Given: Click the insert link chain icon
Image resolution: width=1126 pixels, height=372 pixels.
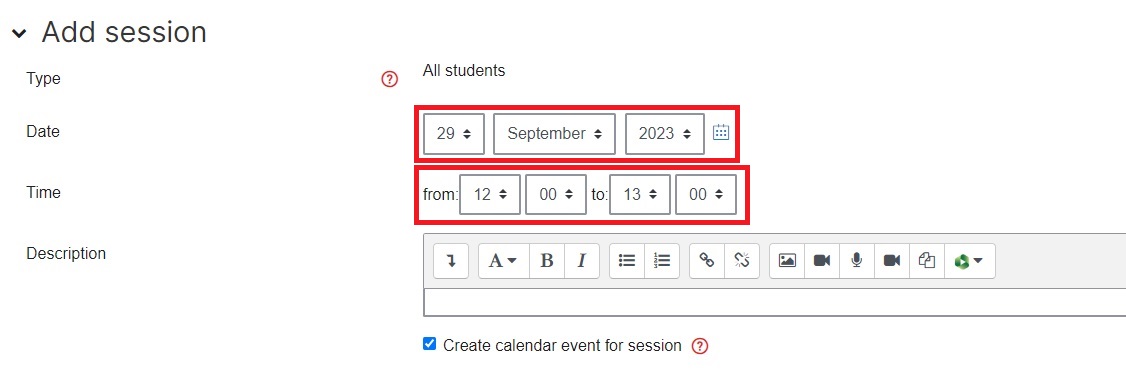Looking at the screenshot, I should 707,261.
